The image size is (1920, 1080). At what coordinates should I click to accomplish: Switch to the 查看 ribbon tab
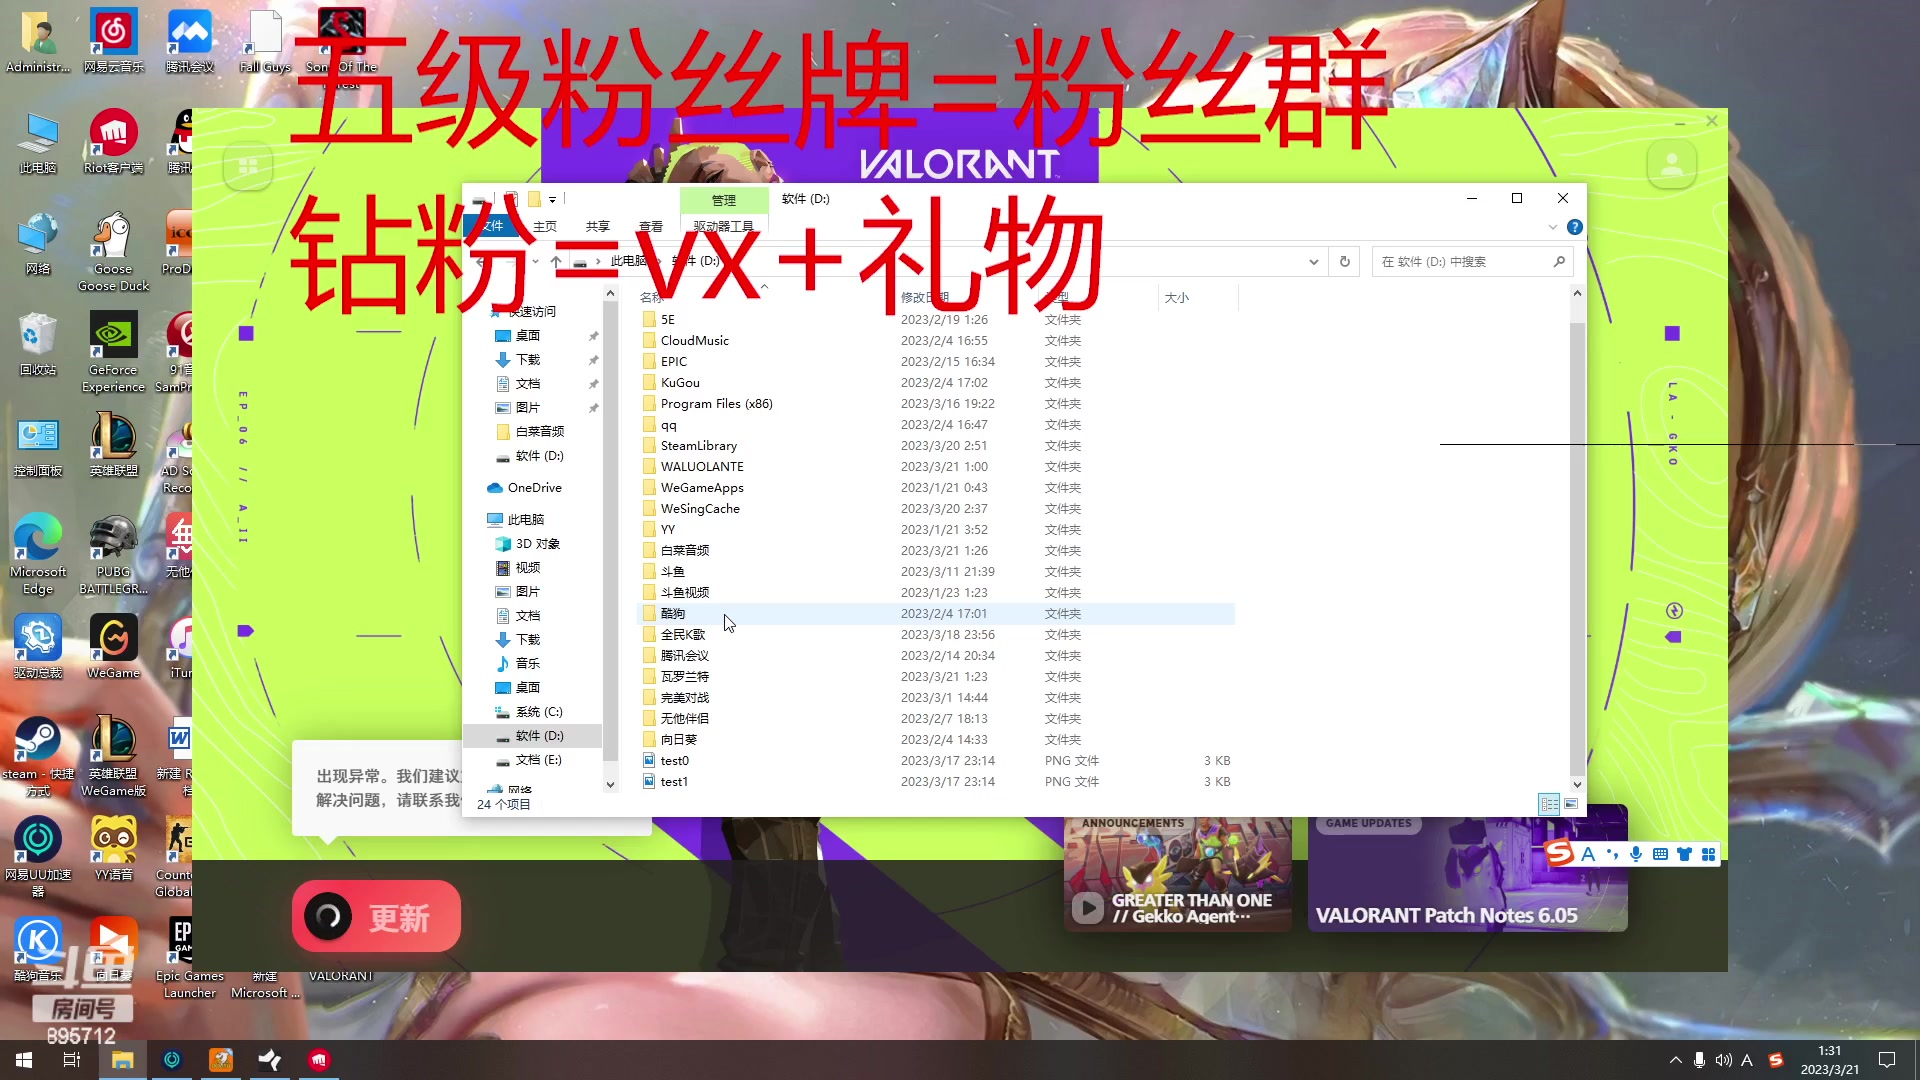(651, 226)
